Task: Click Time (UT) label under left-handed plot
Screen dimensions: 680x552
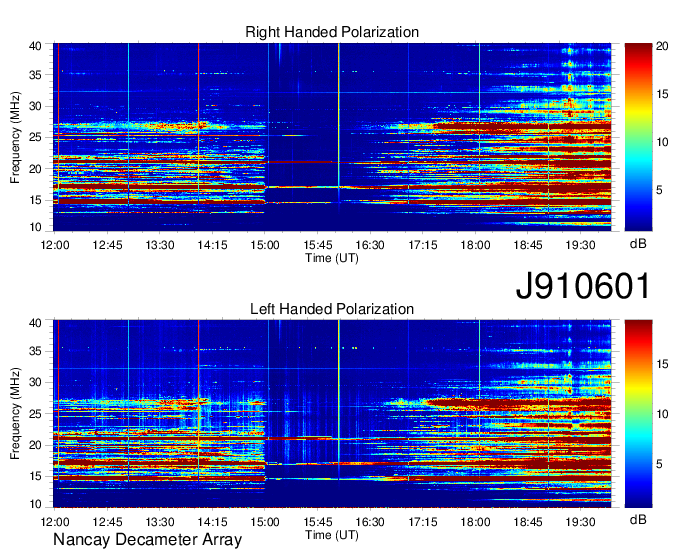Action: tap(332, 535)
